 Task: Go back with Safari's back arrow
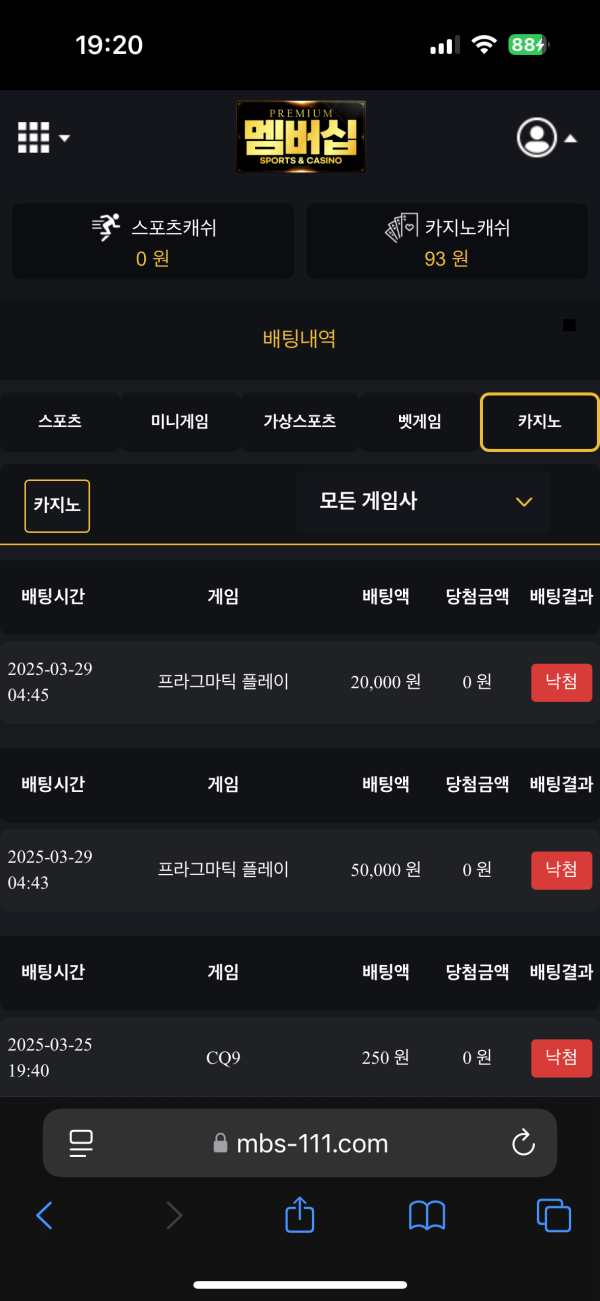[44, 1216]
